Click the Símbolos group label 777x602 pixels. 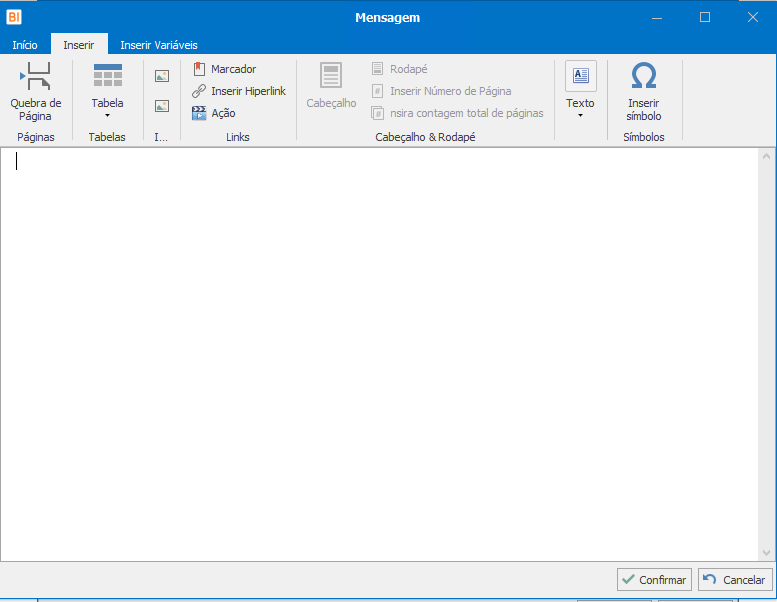click(x=644, y=137)
